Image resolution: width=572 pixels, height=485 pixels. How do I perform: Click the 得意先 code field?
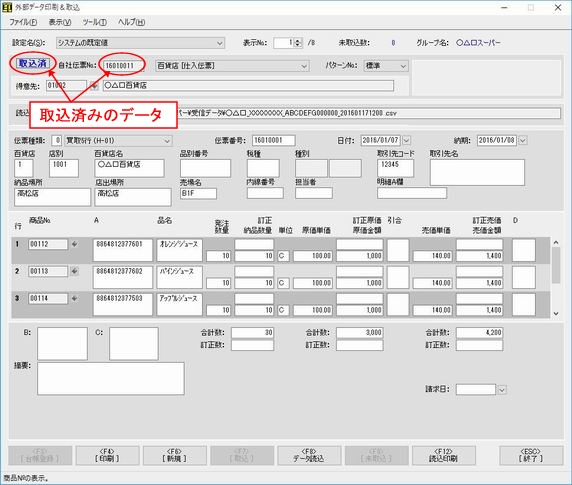coord(66,86)
